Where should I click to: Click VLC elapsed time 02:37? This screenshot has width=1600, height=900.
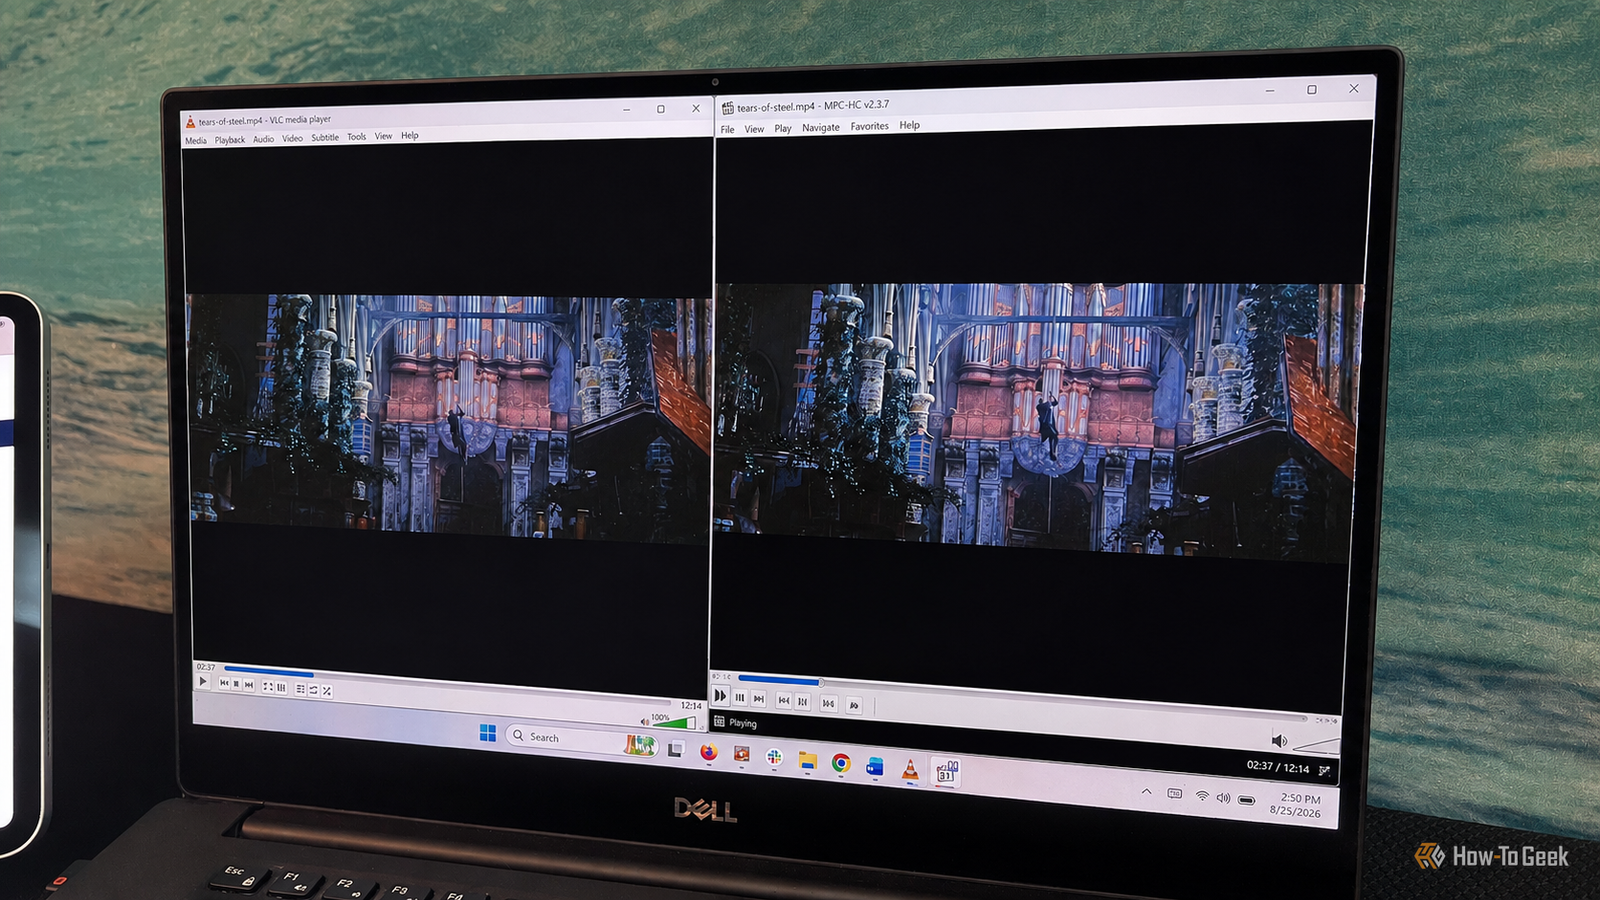(206, 667)
